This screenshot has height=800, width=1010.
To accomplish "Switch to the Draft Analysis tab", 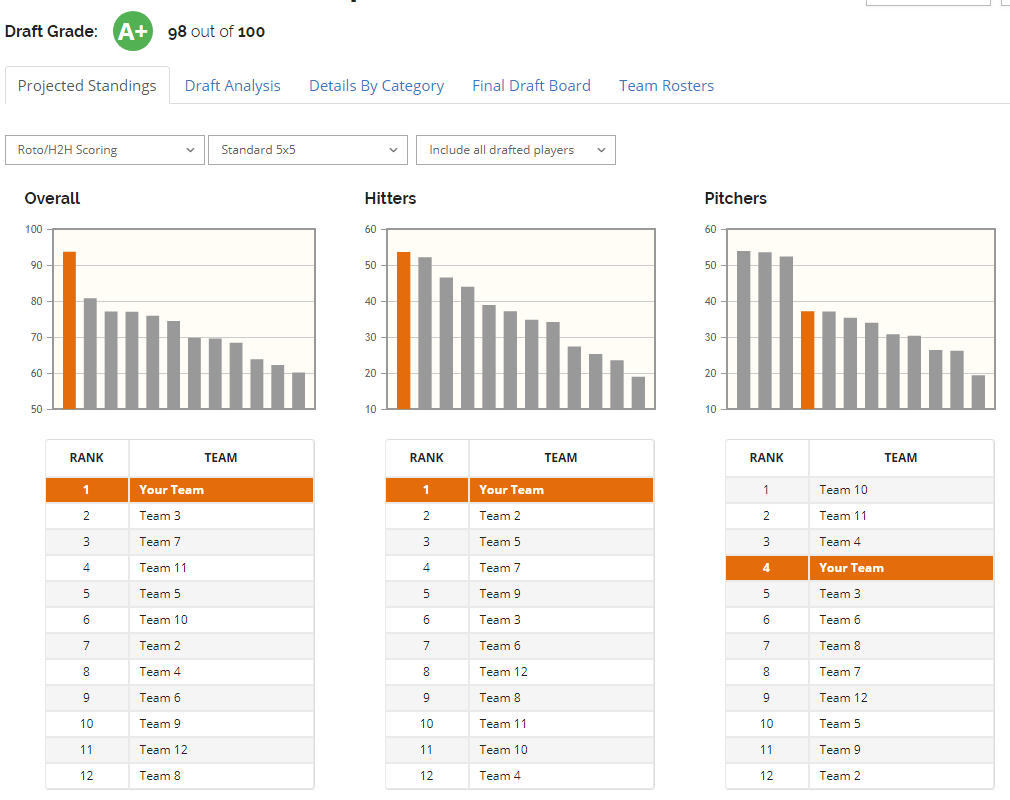I will pyautogui.click(x=232, y=86).
